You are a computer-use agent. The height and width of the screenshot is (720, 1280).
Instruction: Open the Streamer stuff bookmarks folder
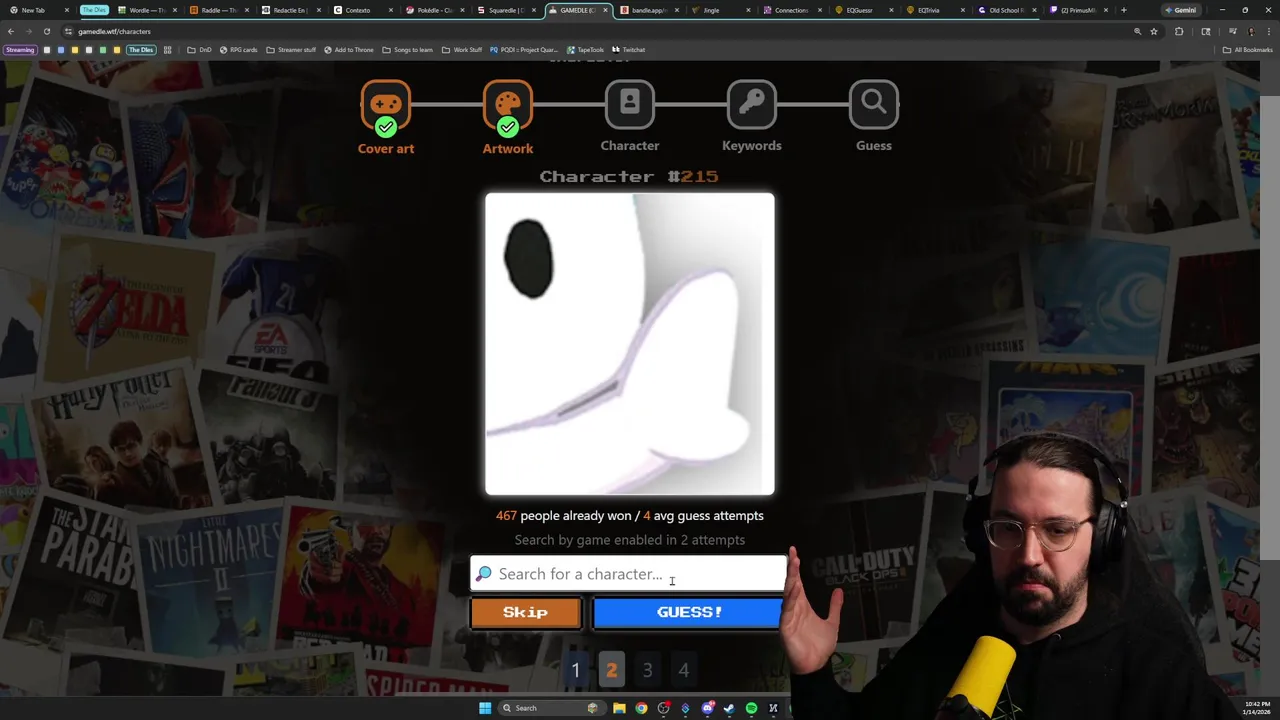click(x=291, y=49)
